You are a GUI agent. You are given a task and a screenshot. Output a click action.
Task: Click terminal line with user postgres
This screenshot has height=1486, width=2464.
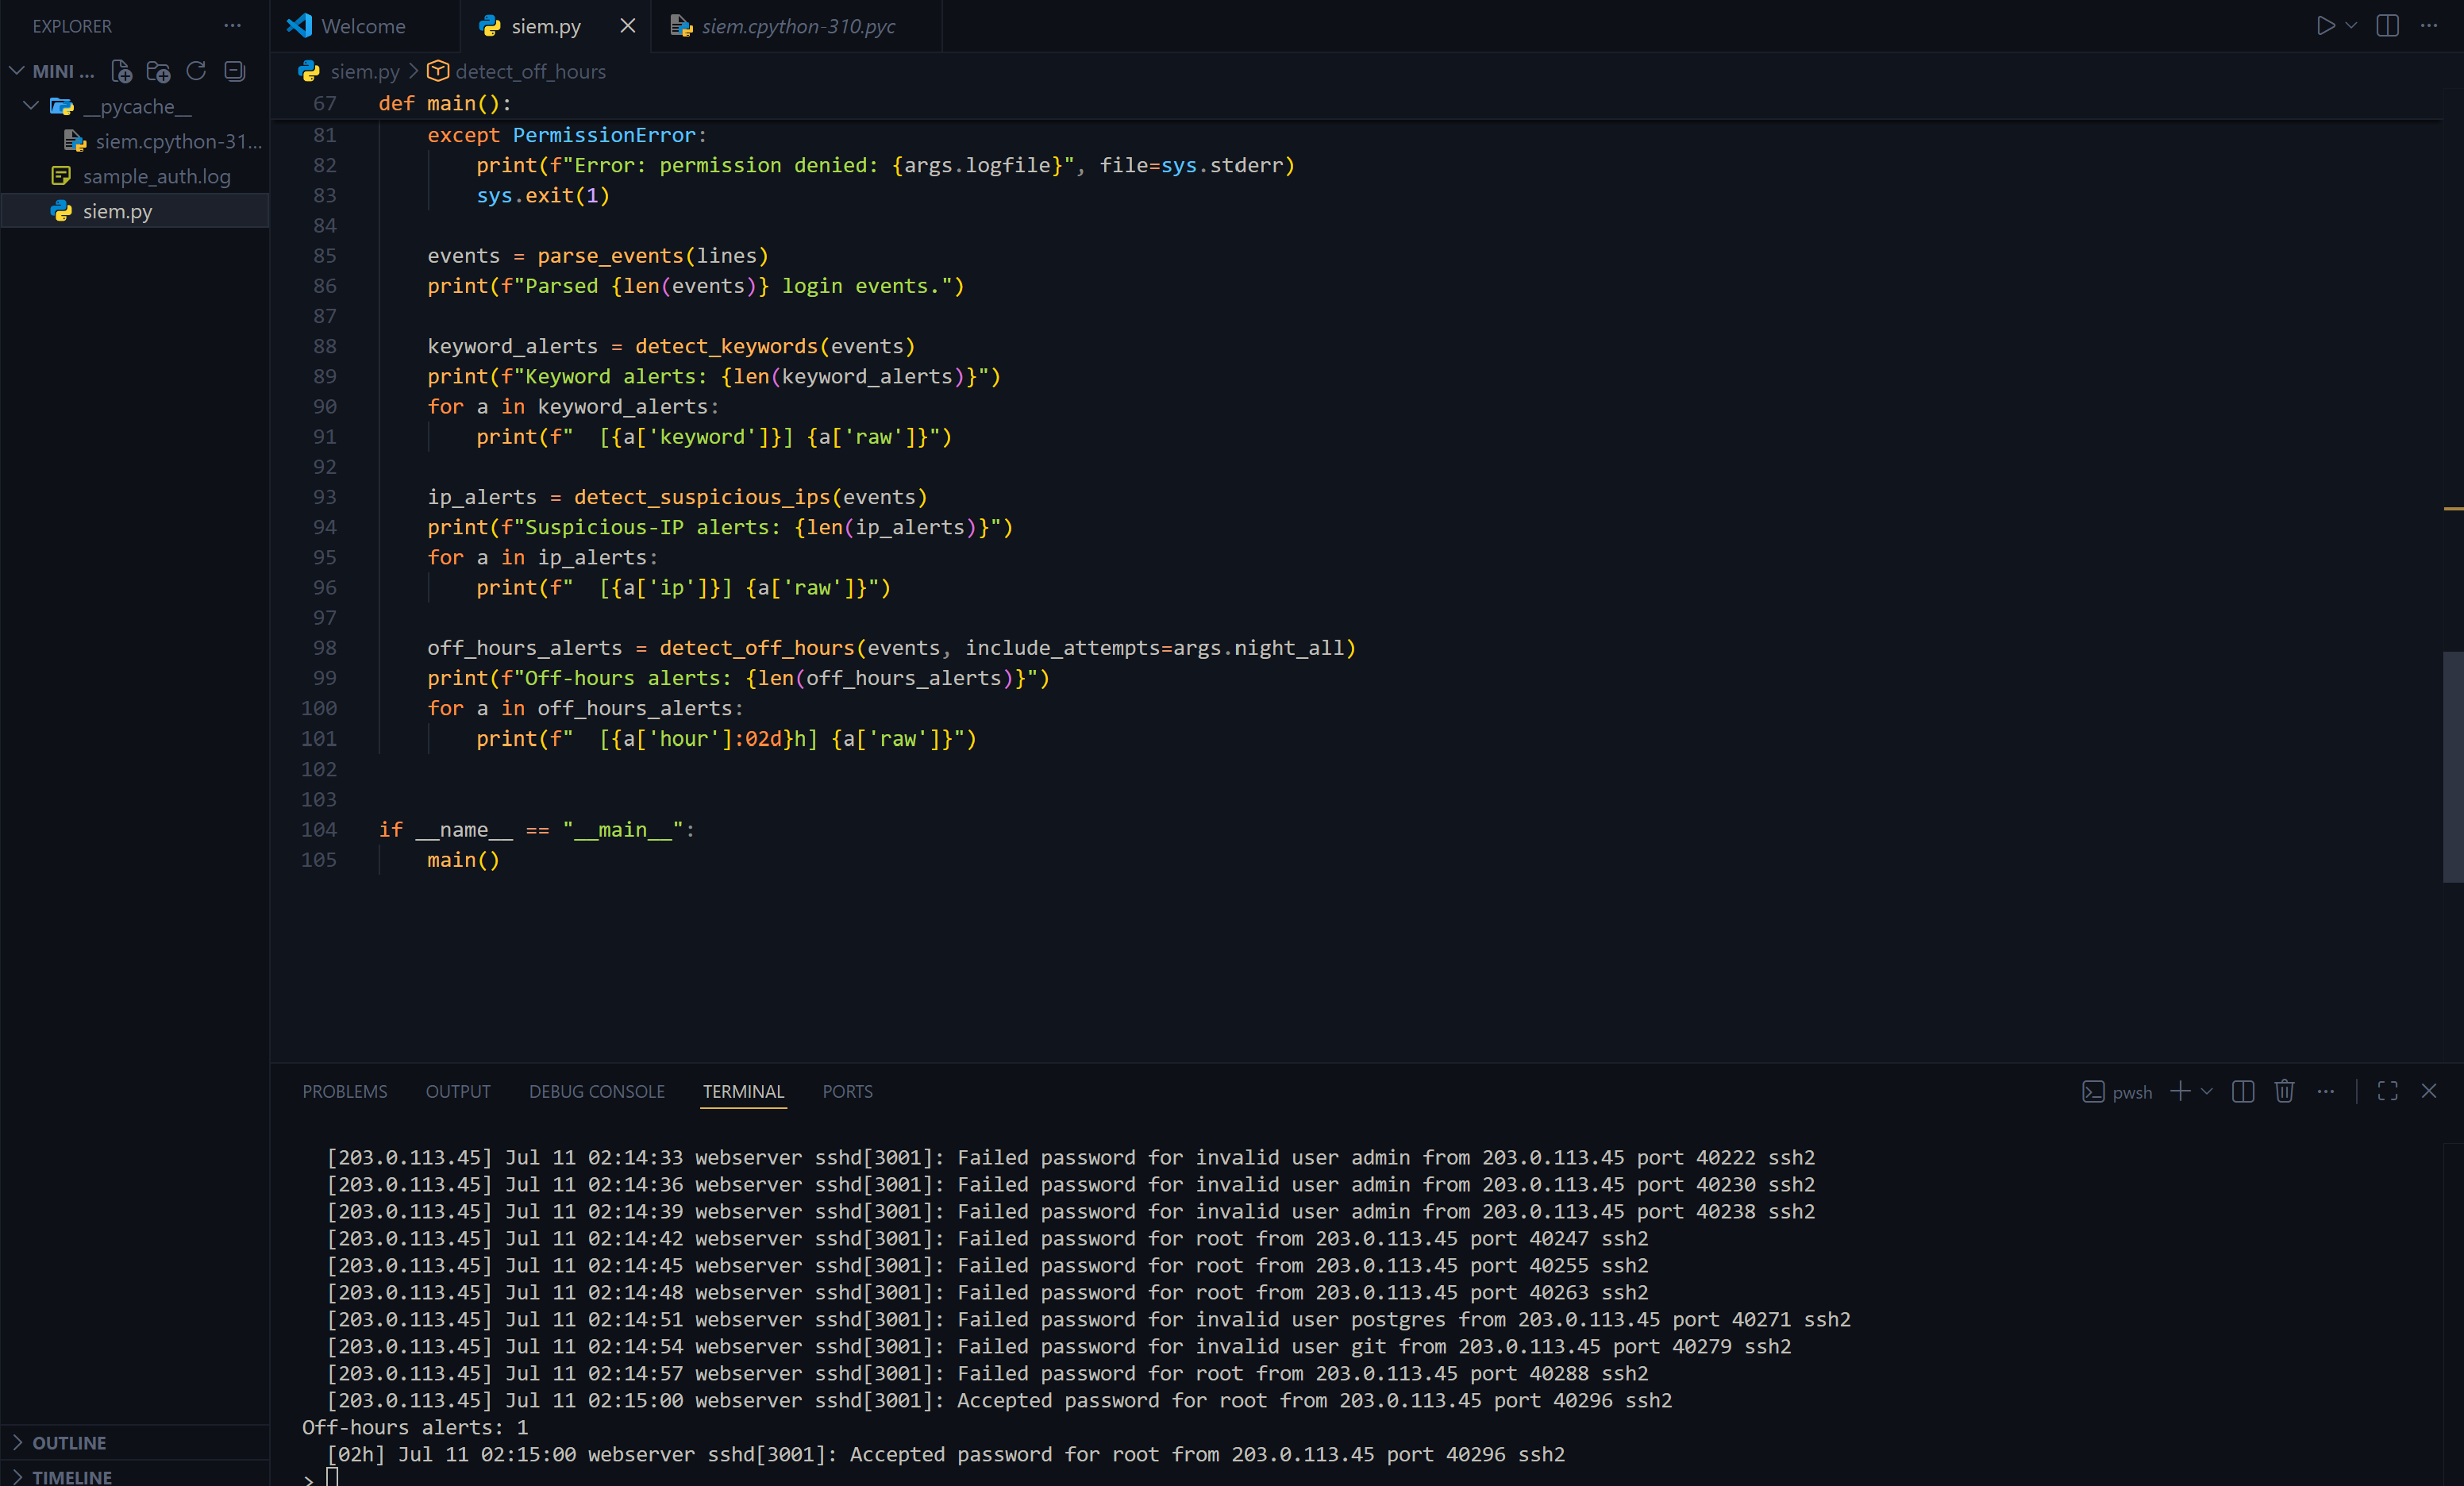(x=1088, y=1319)
